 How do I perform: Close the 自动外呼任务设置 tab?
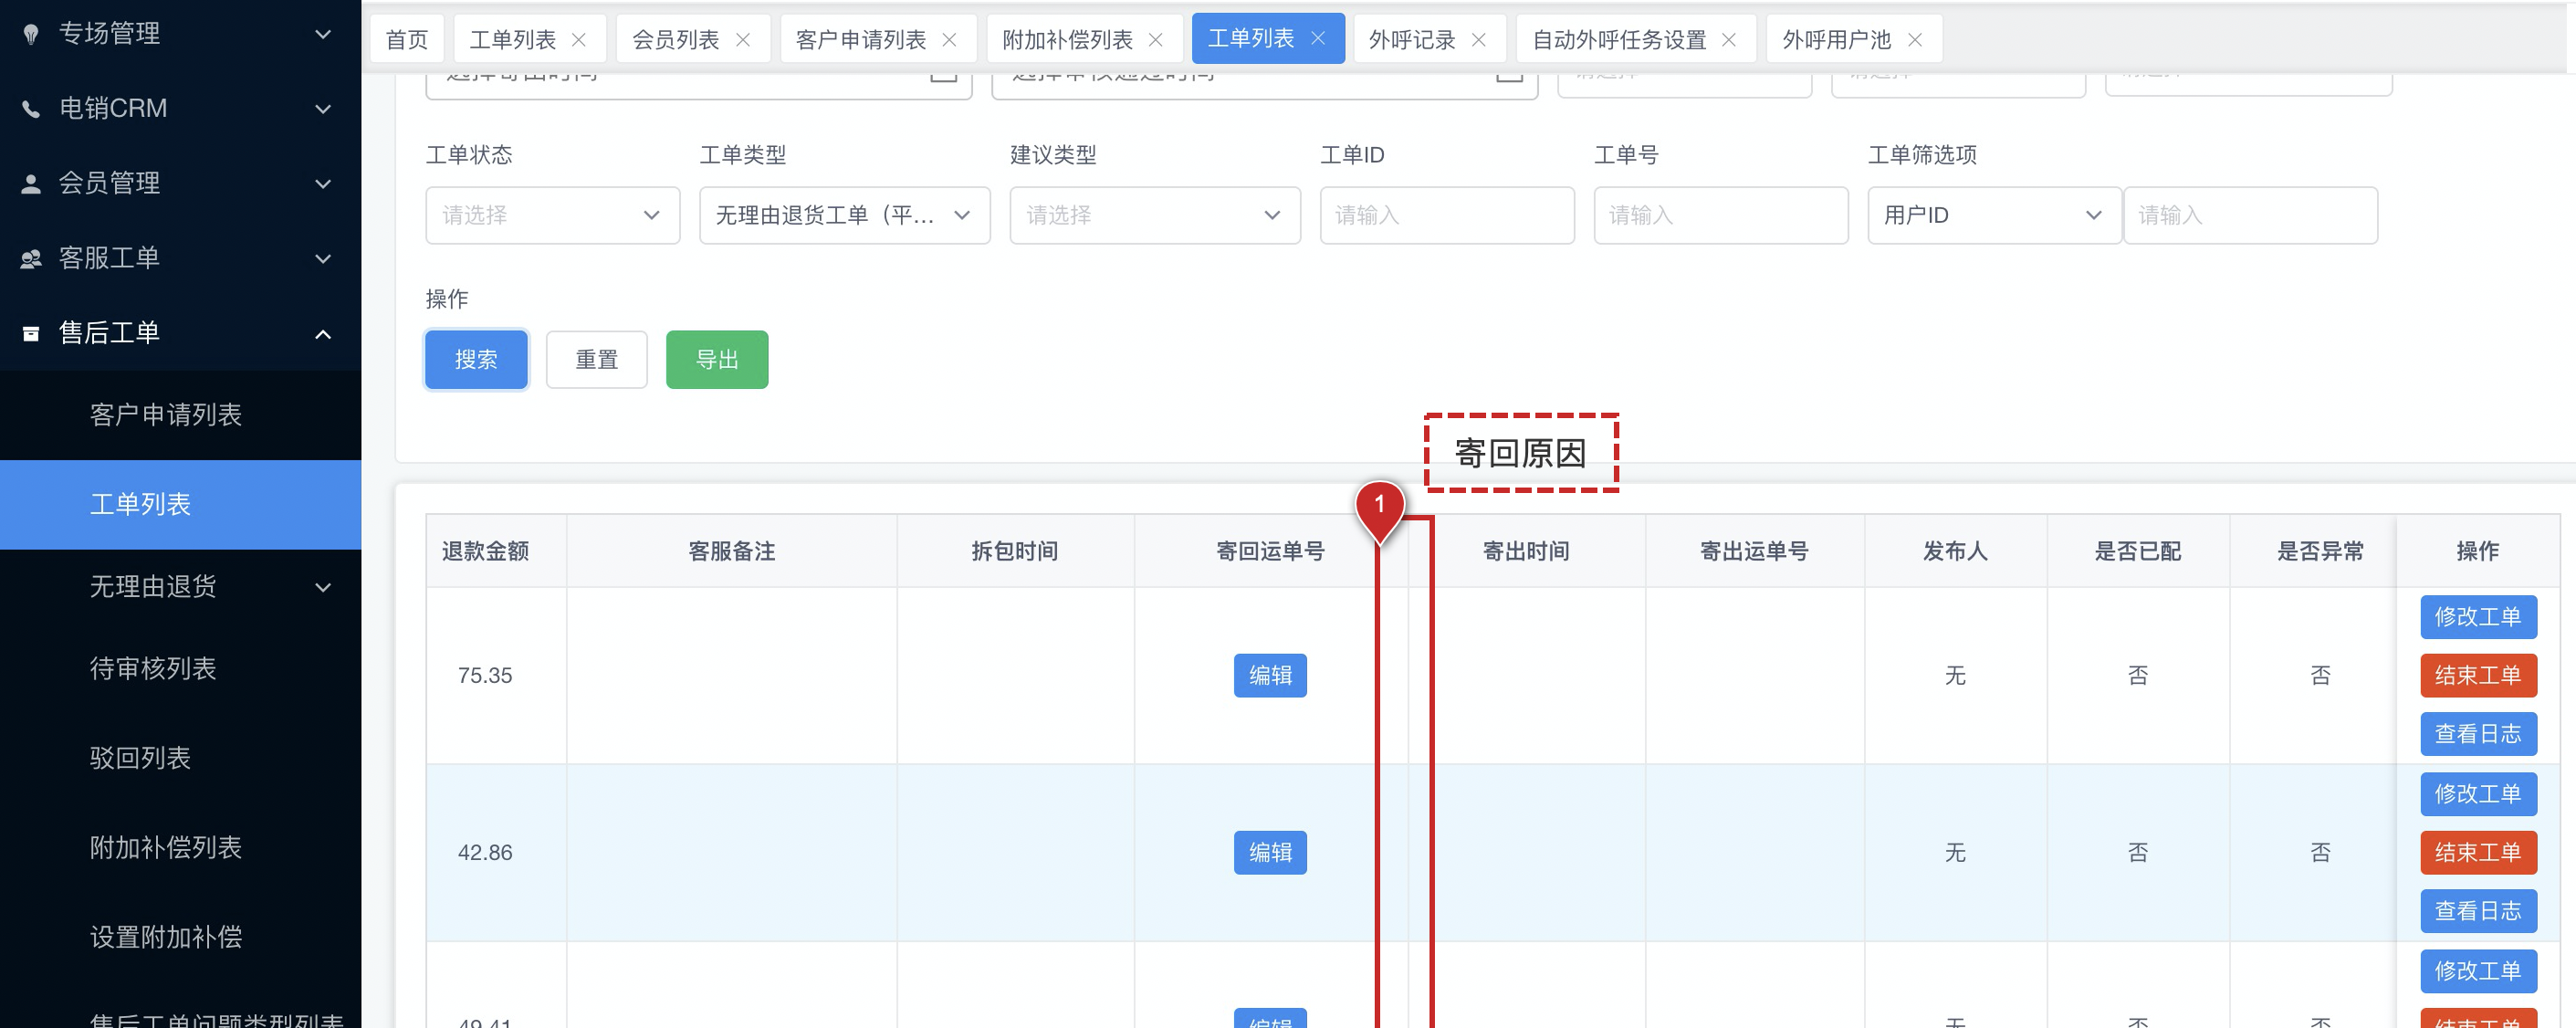pyautogui.click(x=1729, y=40)
